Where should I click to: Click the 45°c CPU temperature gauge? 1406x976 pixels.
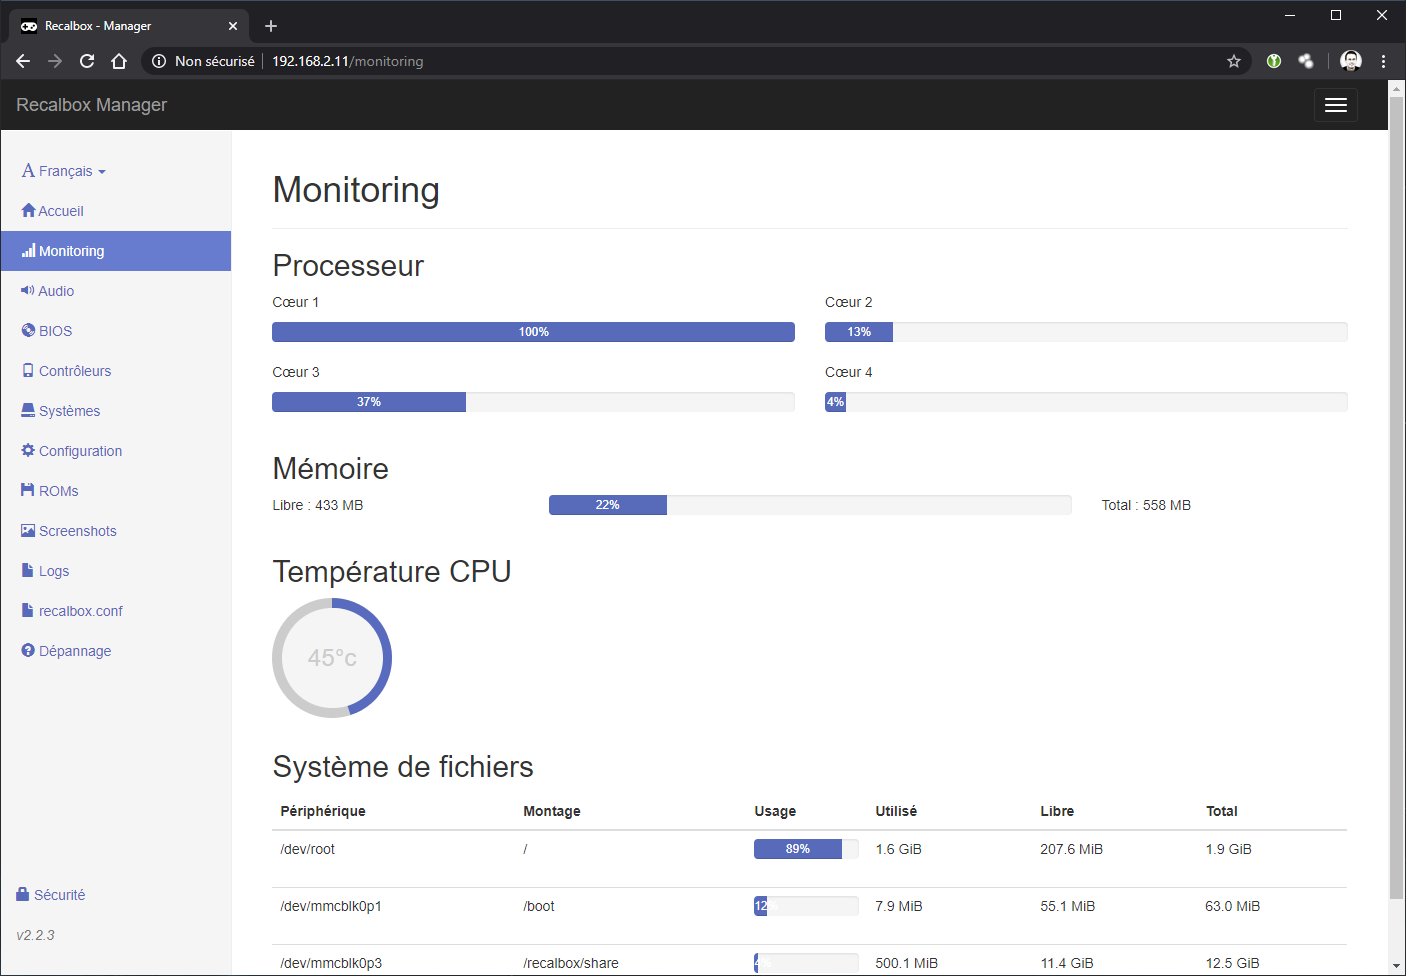point(332,658)
